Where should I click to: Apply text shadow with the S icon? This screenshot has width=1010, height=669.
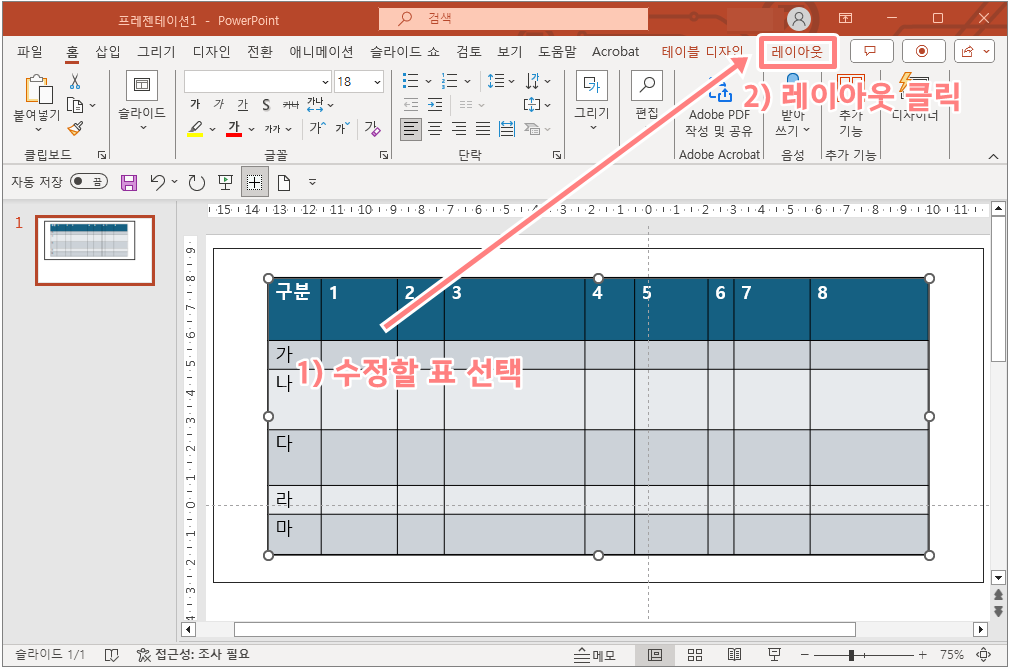pyautogui.click(x=266, y=104)
